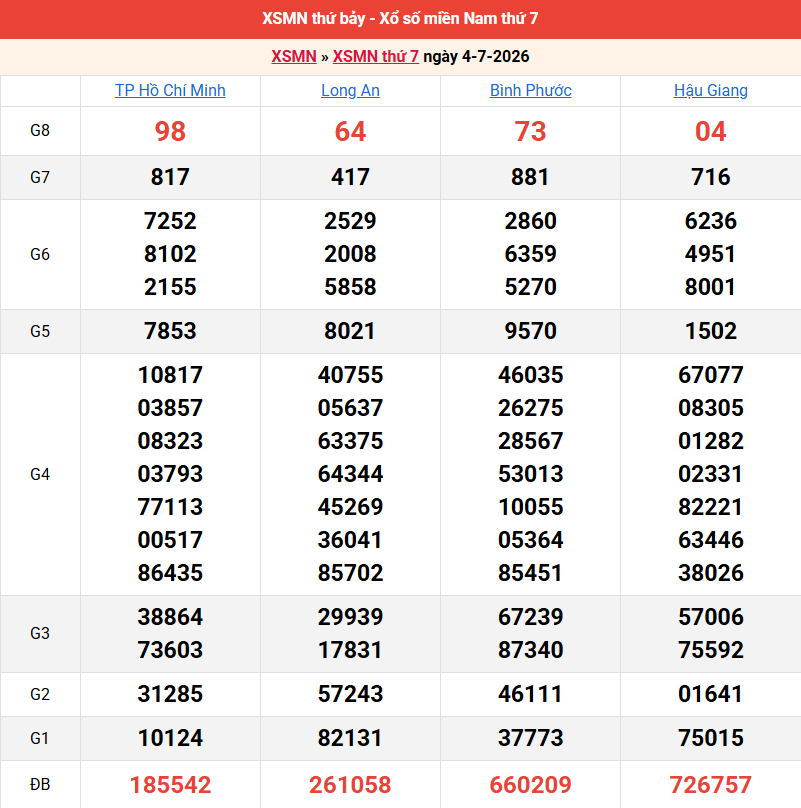Open the Long An province link

350,91
